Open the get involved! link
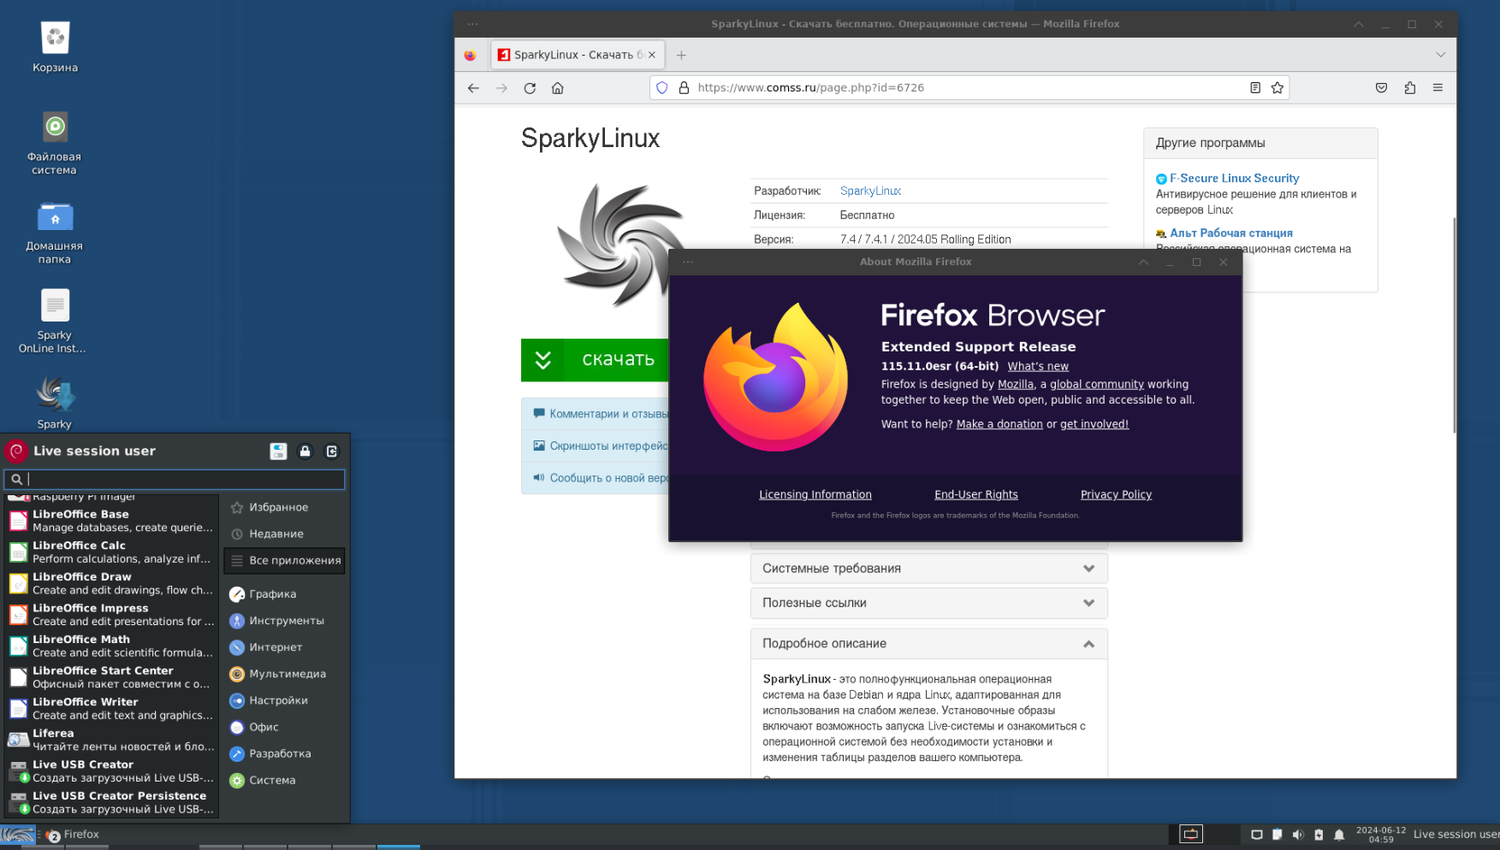 click(x=1094, y=424)
